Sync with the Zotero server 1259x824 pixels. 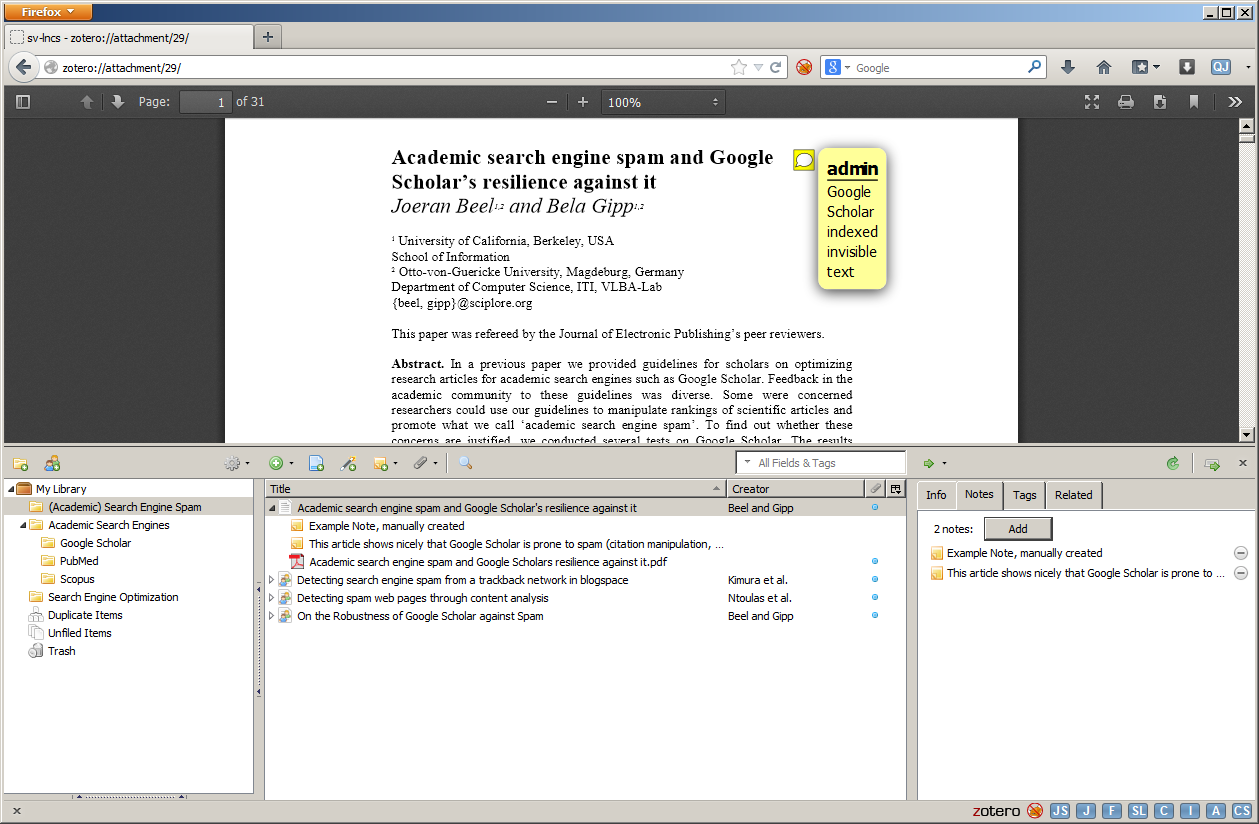coord(1172,463)
